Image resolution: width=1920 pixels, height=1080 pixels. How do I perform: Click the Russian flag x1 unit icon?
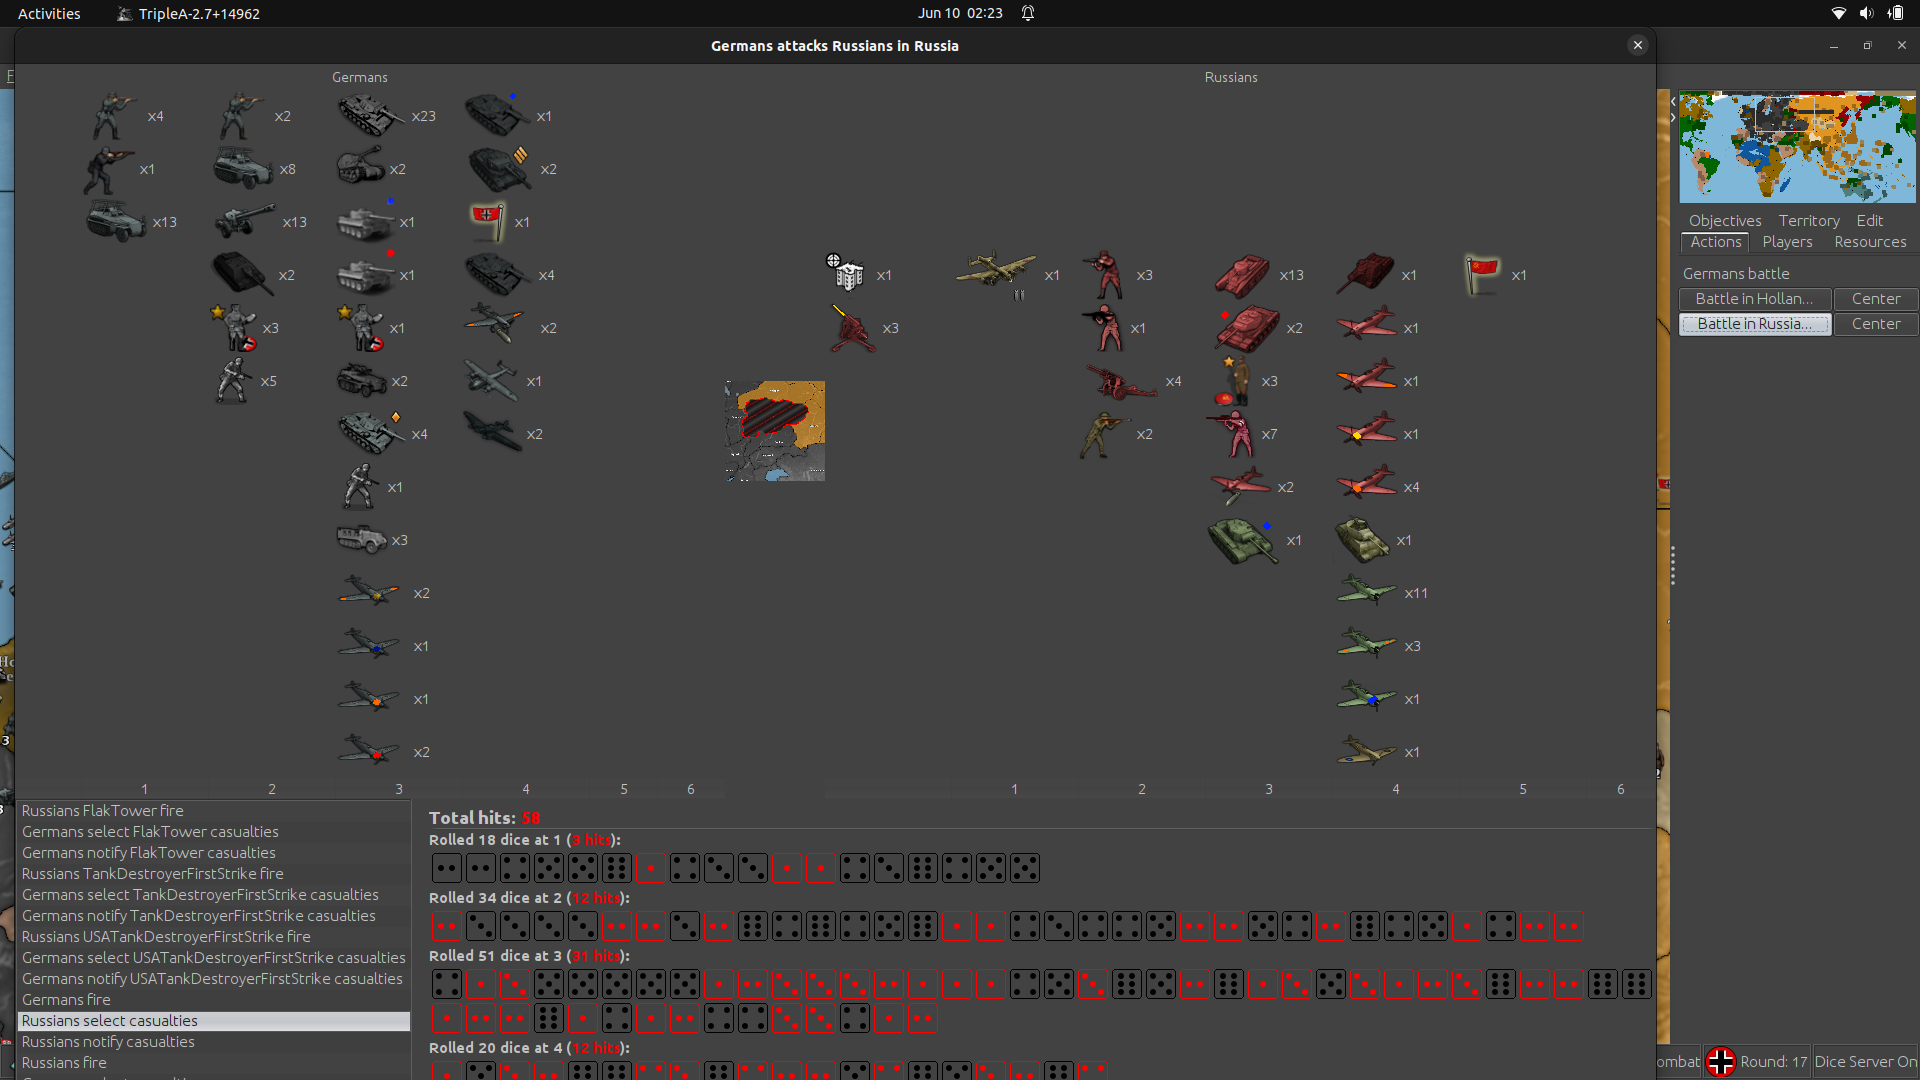tap(1482, 275)
